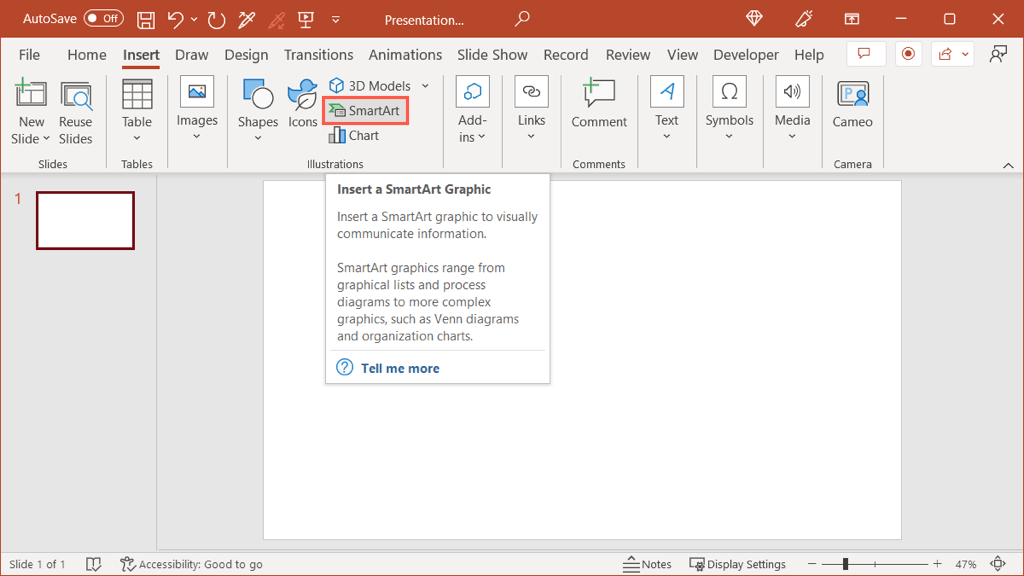Click Tell me more link

coord(400,368)
